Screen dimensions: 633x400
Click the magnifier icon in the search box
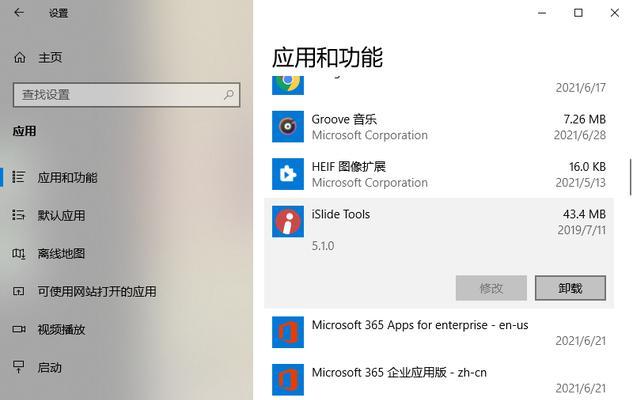coord(229,95)
